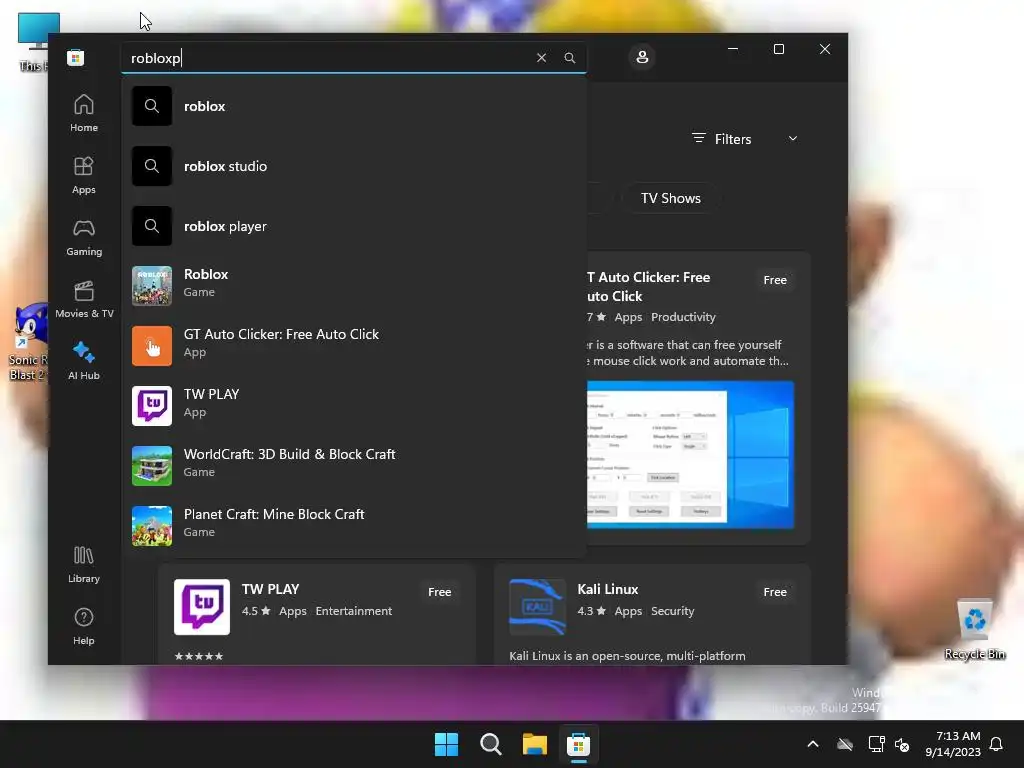Viewport: 1024px width, 768px height.
Task: Click the orange GT Auto Clicker icon
Action: pyautogui.click(x=152, y=345)
